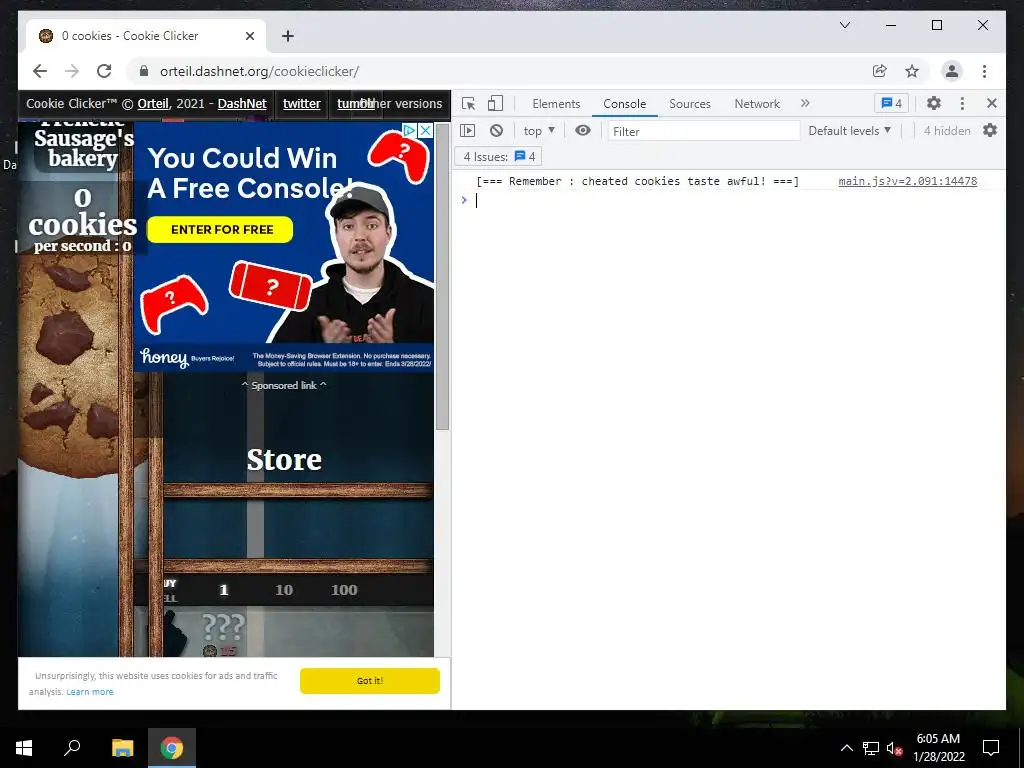Go forward in Chrome
The image size is (1024, 768).
click(x=72, y=71)
